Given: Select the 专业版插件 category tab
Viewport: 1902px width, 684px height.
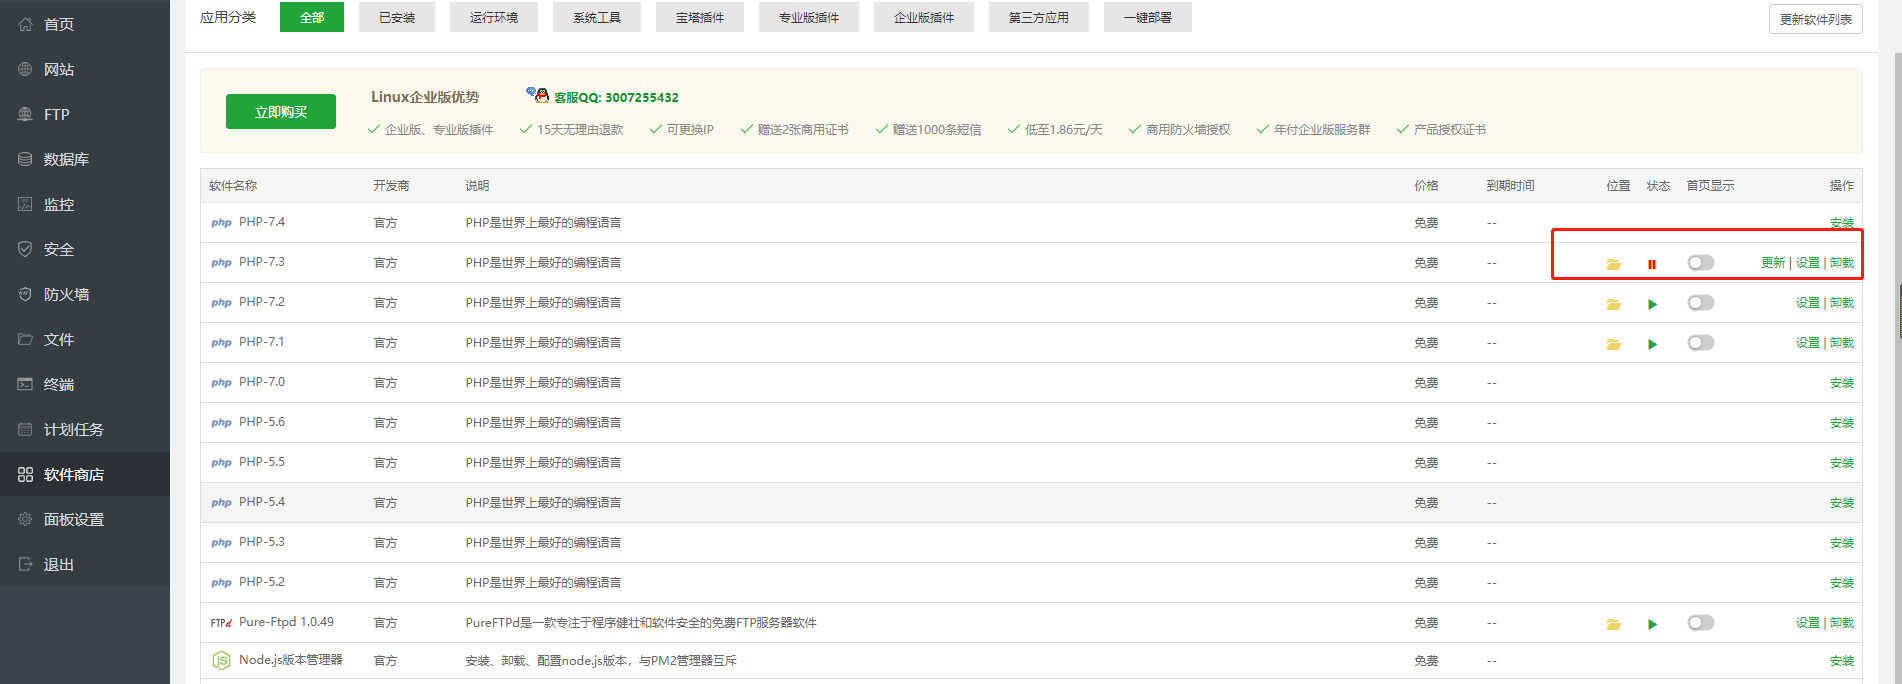Looking at the screenshot, I should (x=809, y=17).
